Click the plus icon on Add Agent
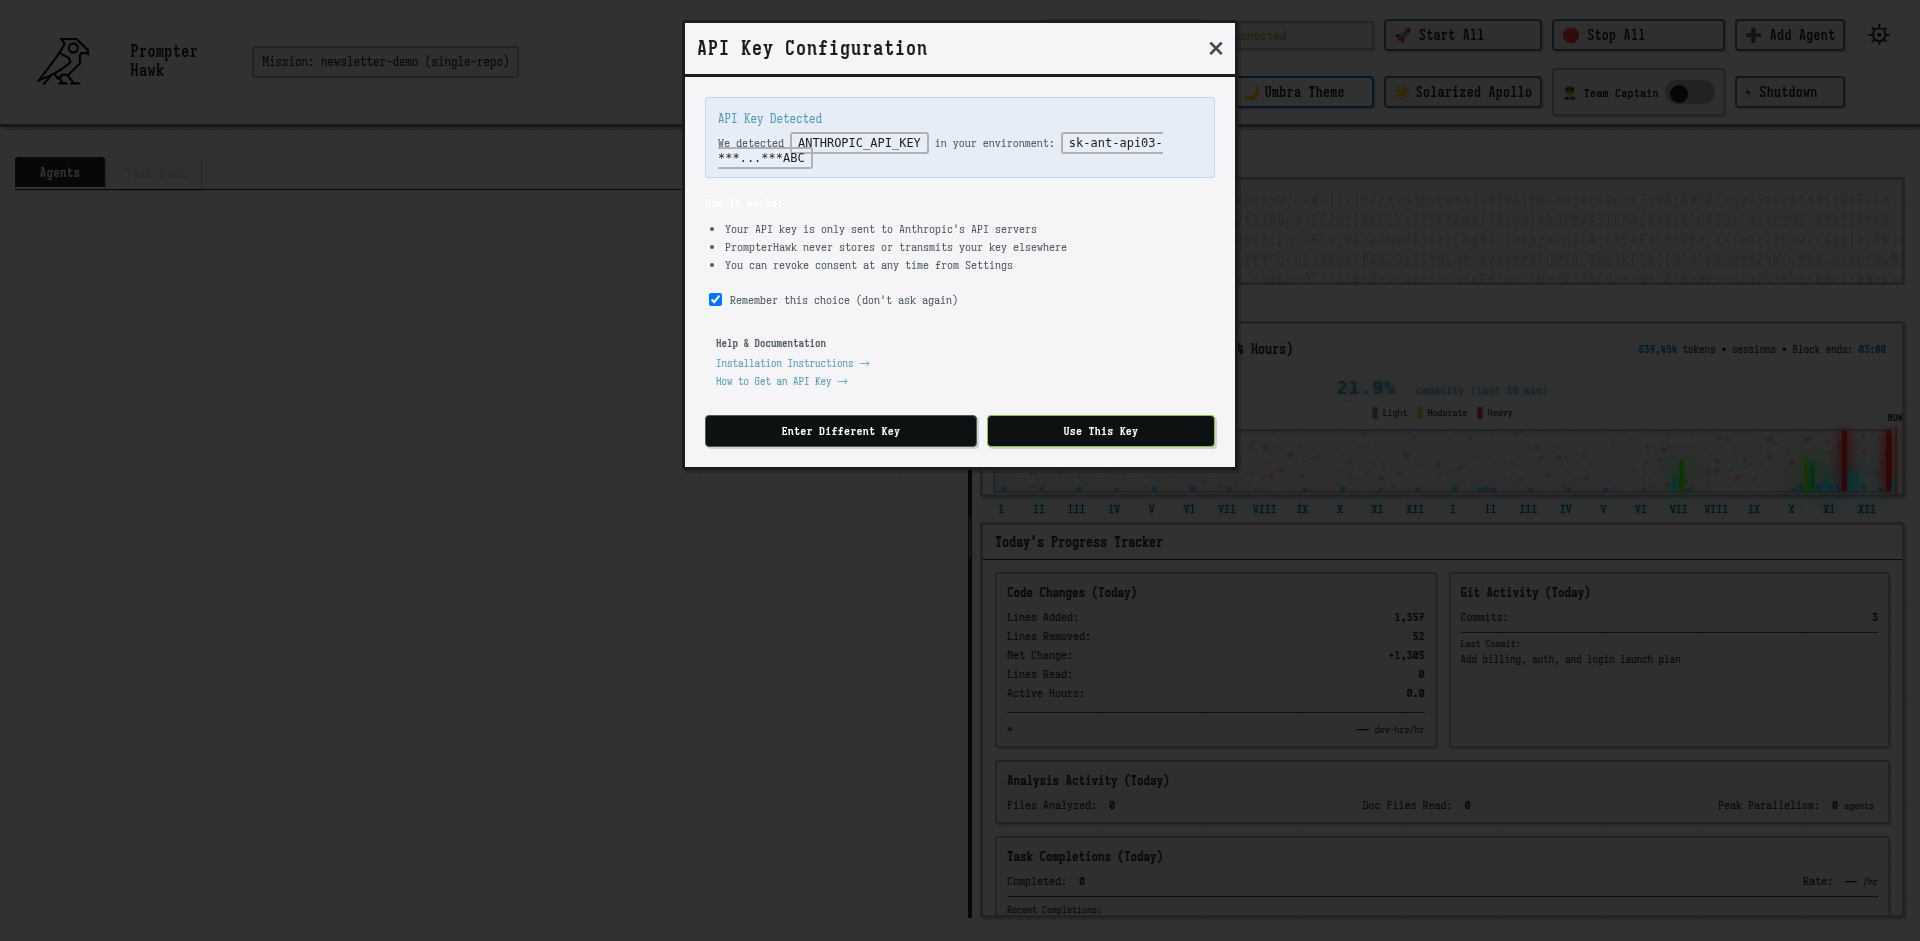The image size is (1920, 941). click(x=1752, y=34)
